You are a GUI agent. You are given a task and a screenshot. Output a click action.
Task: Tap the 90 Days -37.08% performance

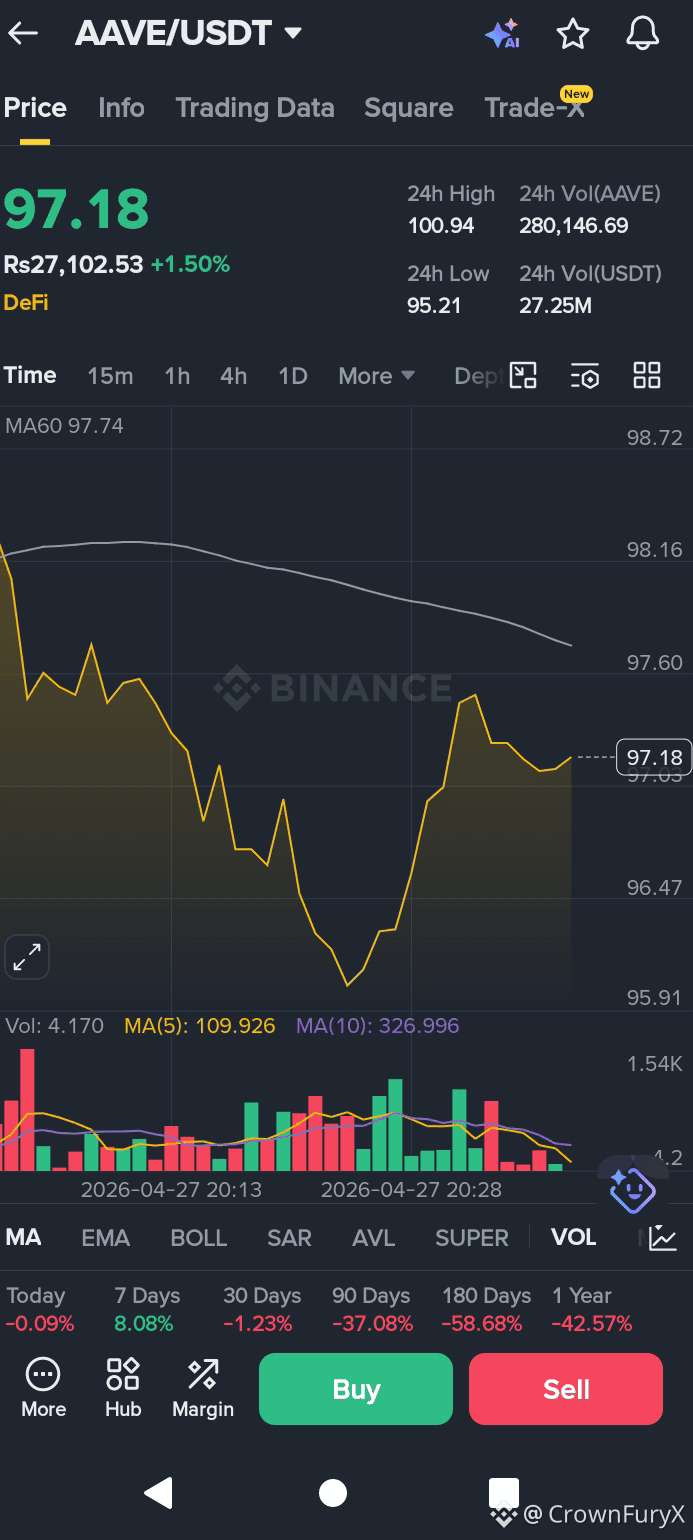tap(372, 1309)
